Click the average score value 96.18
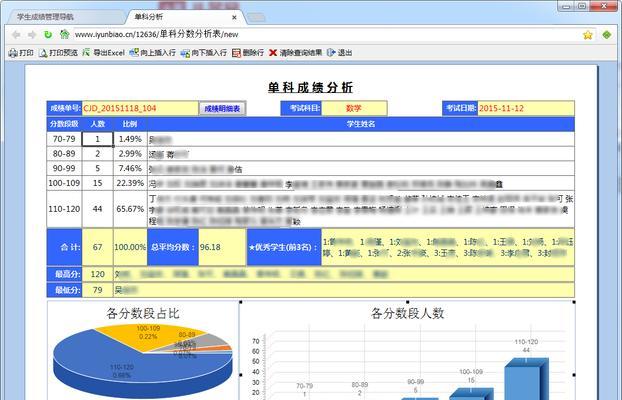This screenshot has width=622, height=400. coord(222,247)
